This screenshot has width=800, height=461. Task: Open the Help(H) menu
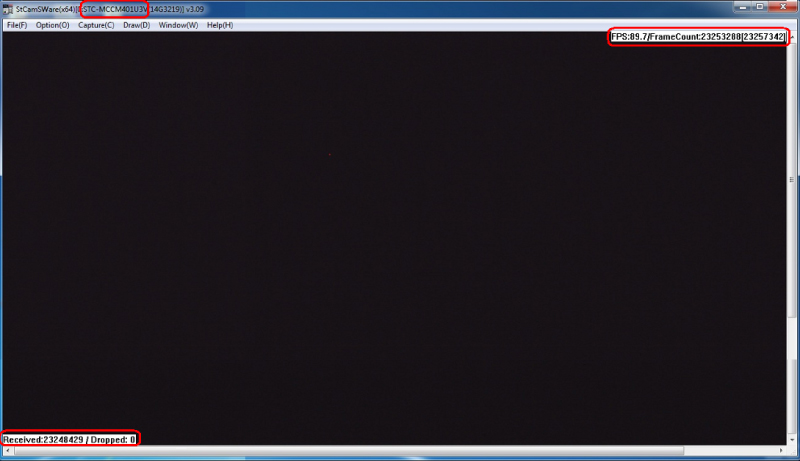click(x=220, y=25)
